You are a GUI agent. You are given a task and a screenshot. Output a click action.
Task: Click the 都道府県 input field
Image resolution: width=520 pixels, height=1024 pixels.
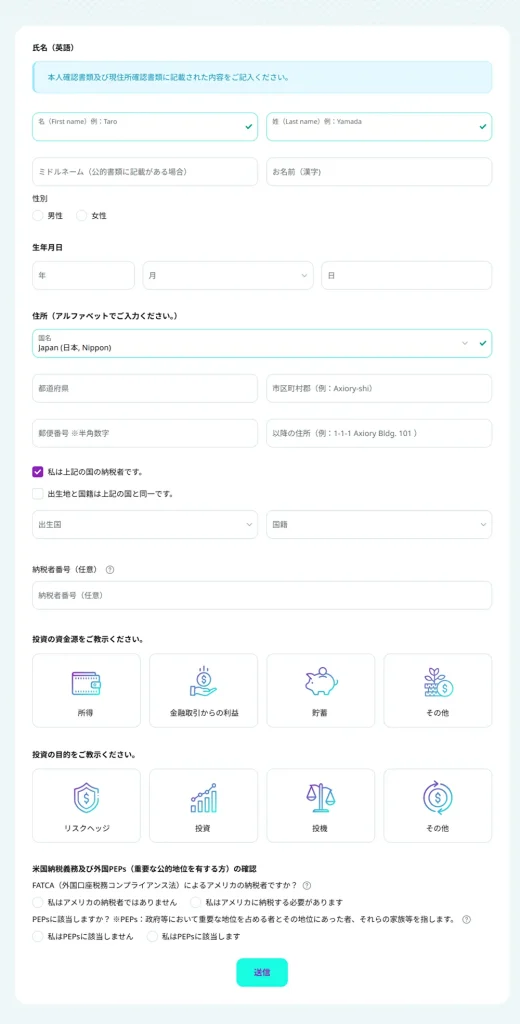tap(145, 389)
